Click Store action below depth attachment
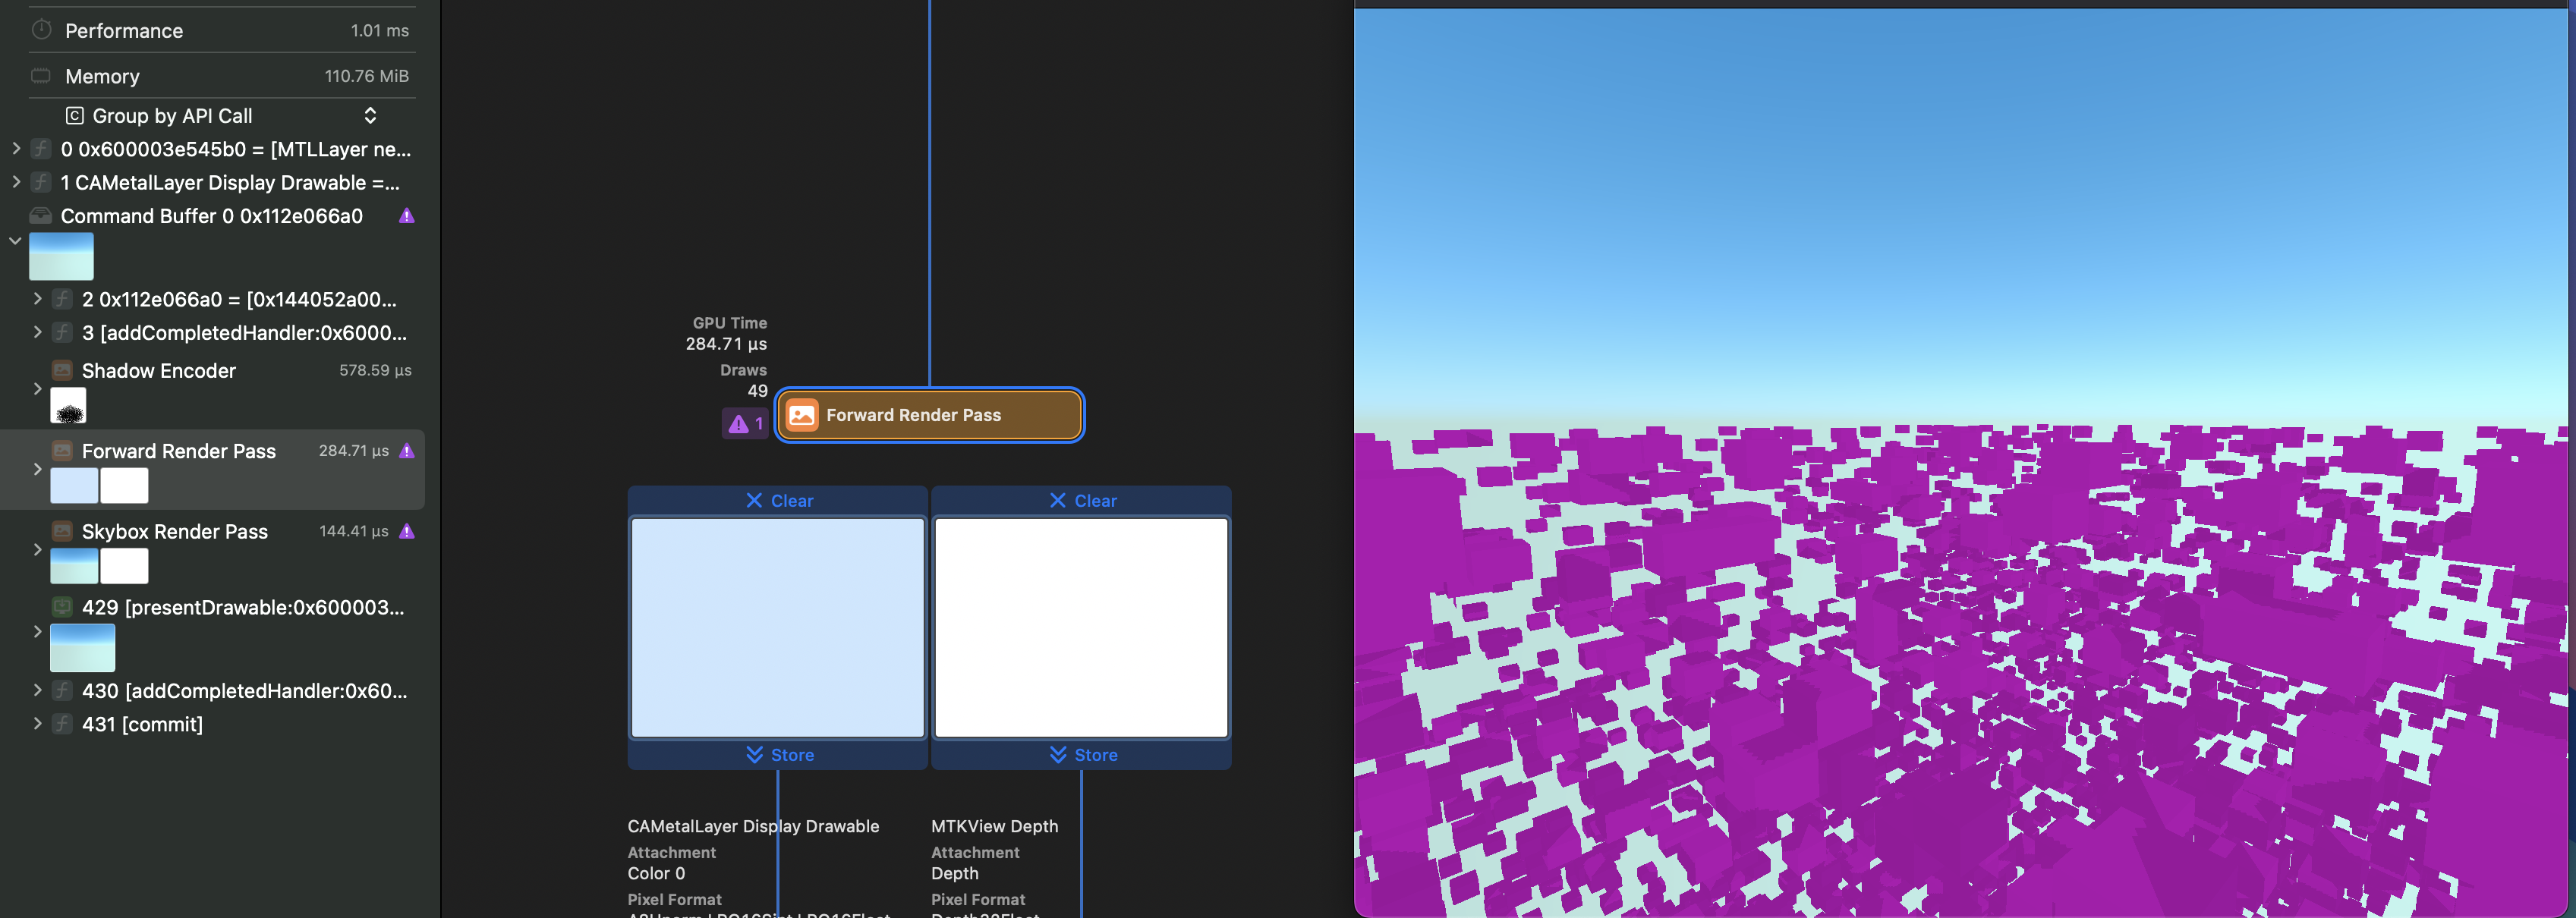This screenshot has width=2576, height=918. coord(1083,755)
